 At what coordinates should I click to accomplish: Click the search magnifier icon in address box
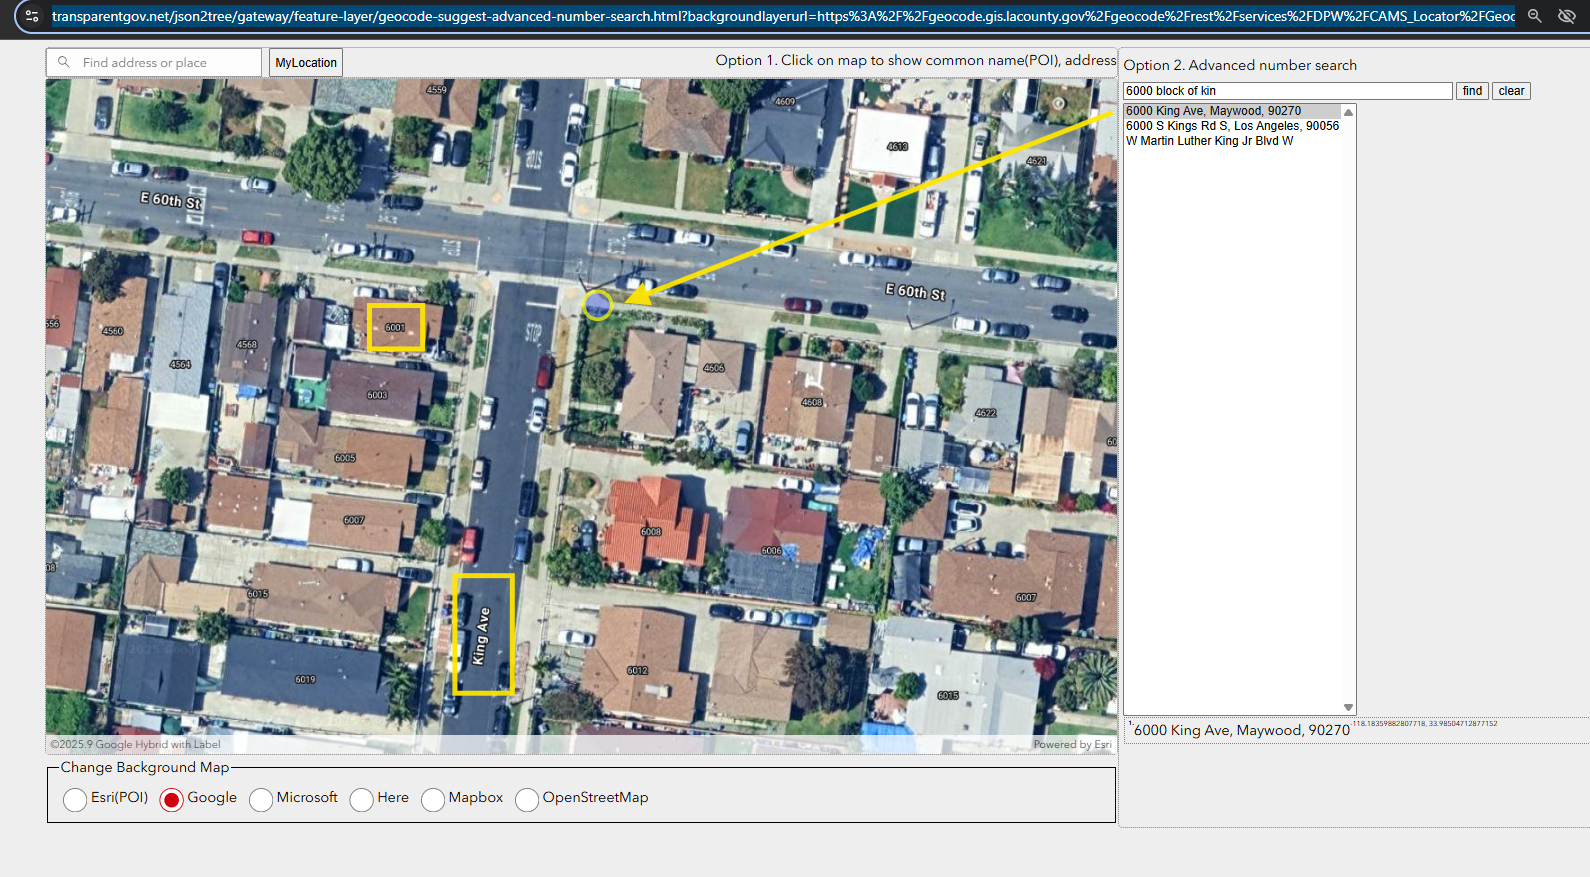[x=64, y=63]
